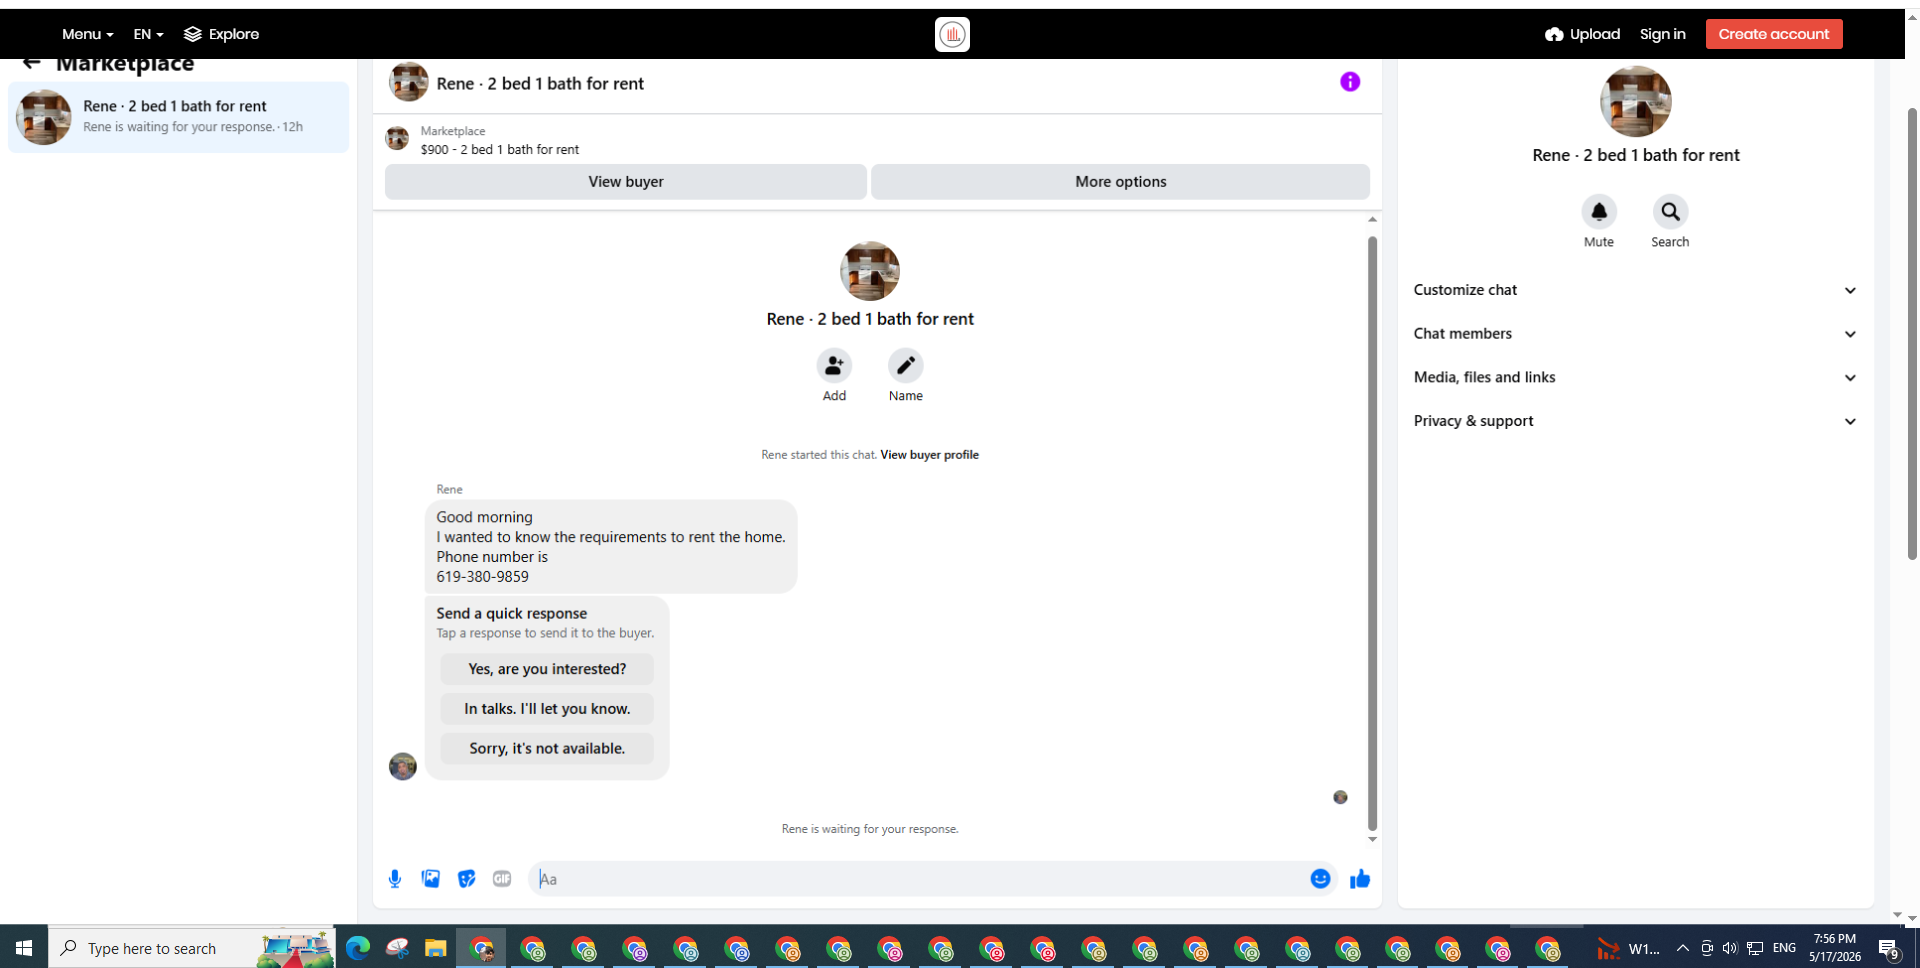Click the chat header profile picture
This screenshot has width=1920, height=968.
[408, 82]
